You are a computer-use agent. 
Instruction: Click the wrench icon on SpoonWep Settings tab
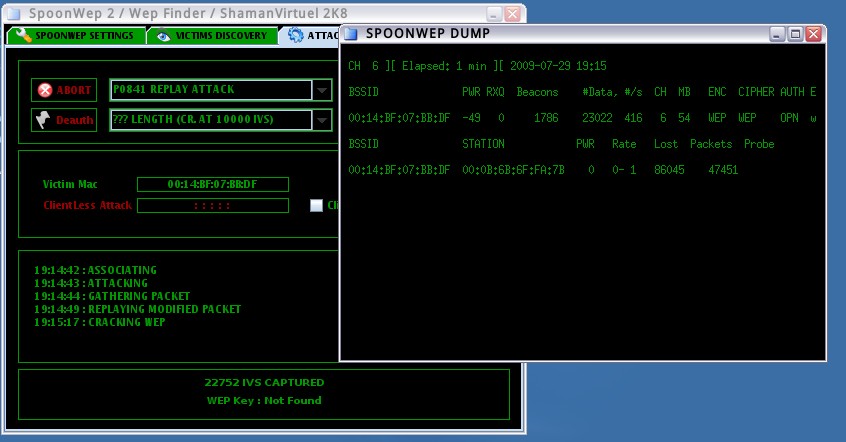pos(23,35)
